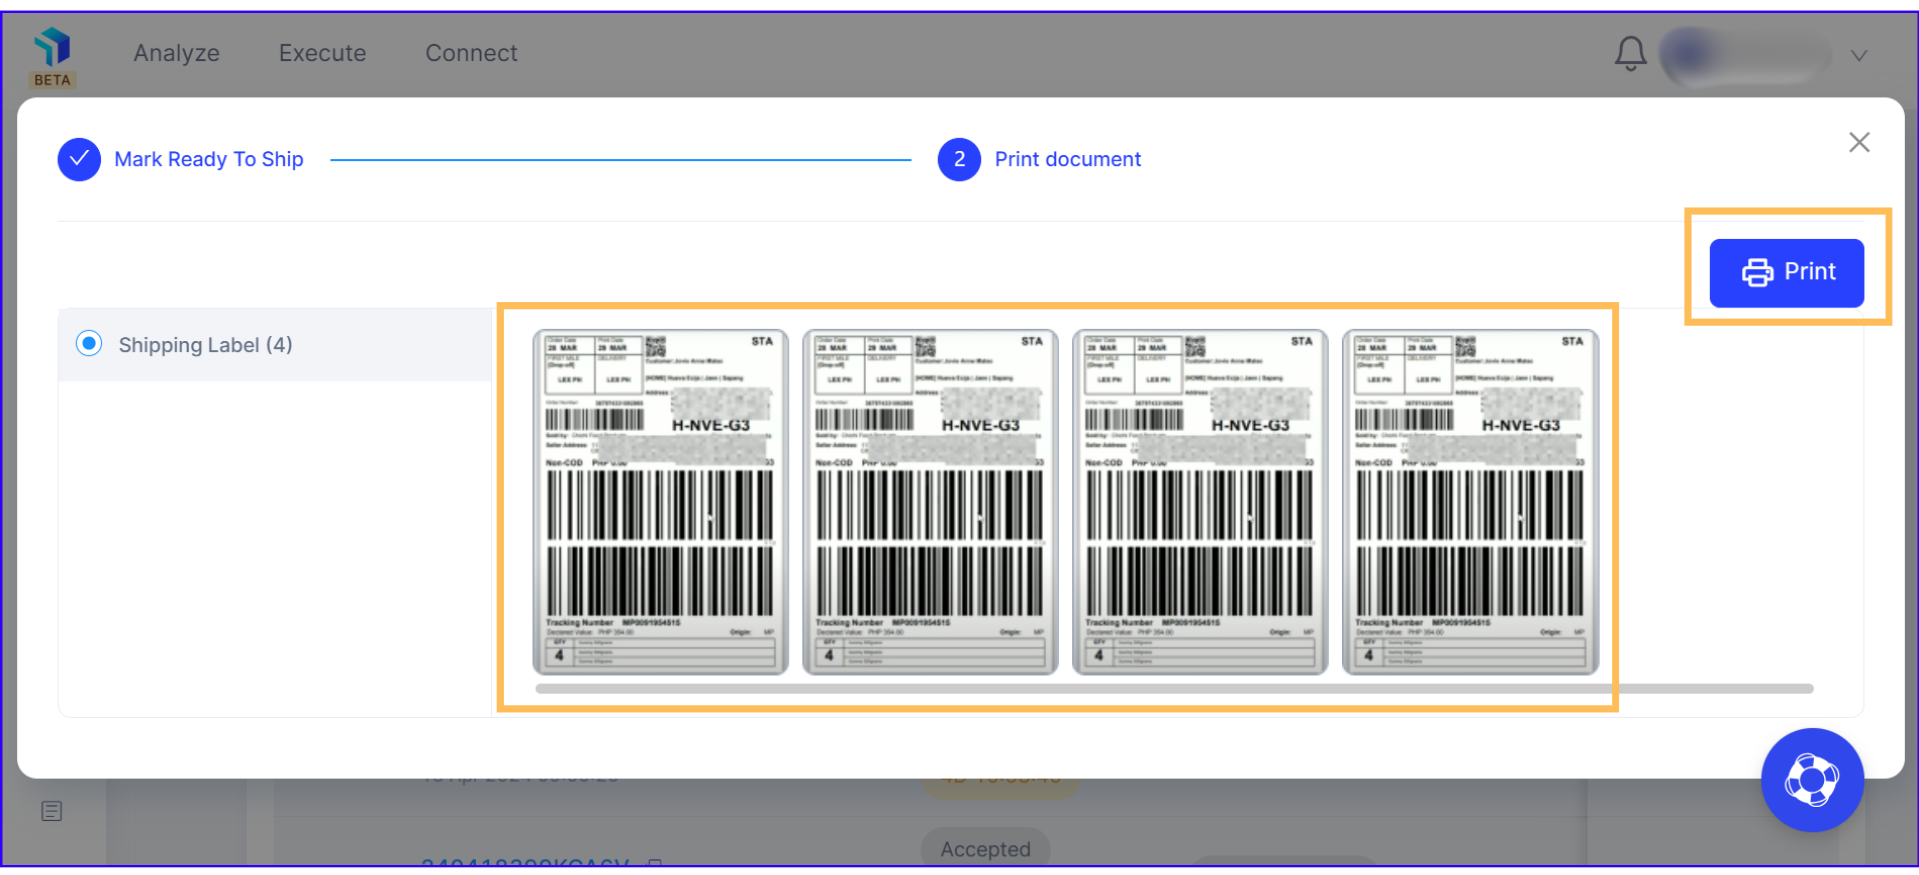Expand the user account dropdown arrow
The height and width of the screenshot is (875, 1919).
(x=1858, y=56)
